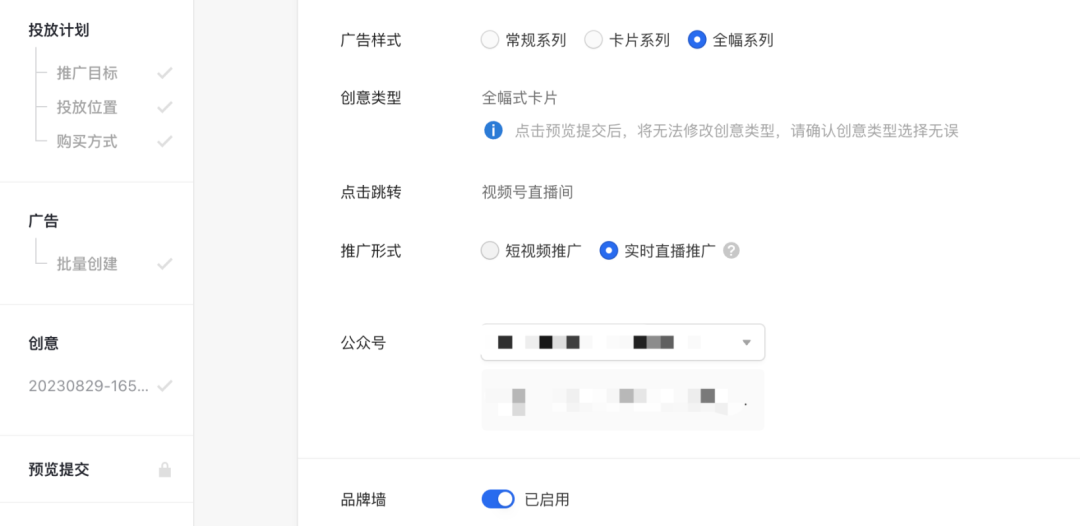This screenshot has height=526, width=1080.
Task: Go to 推广目标 step in sidebar
Action: click(x=87, y=73)
